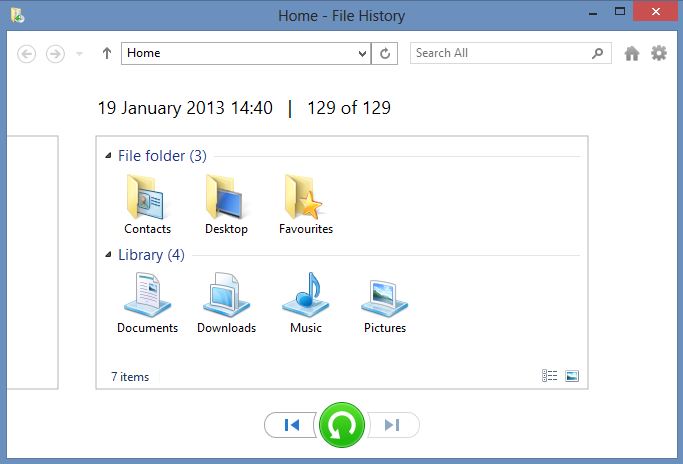Expand the address bar dropdown chevron
The image size is (683, 464).
pos(362,54)
